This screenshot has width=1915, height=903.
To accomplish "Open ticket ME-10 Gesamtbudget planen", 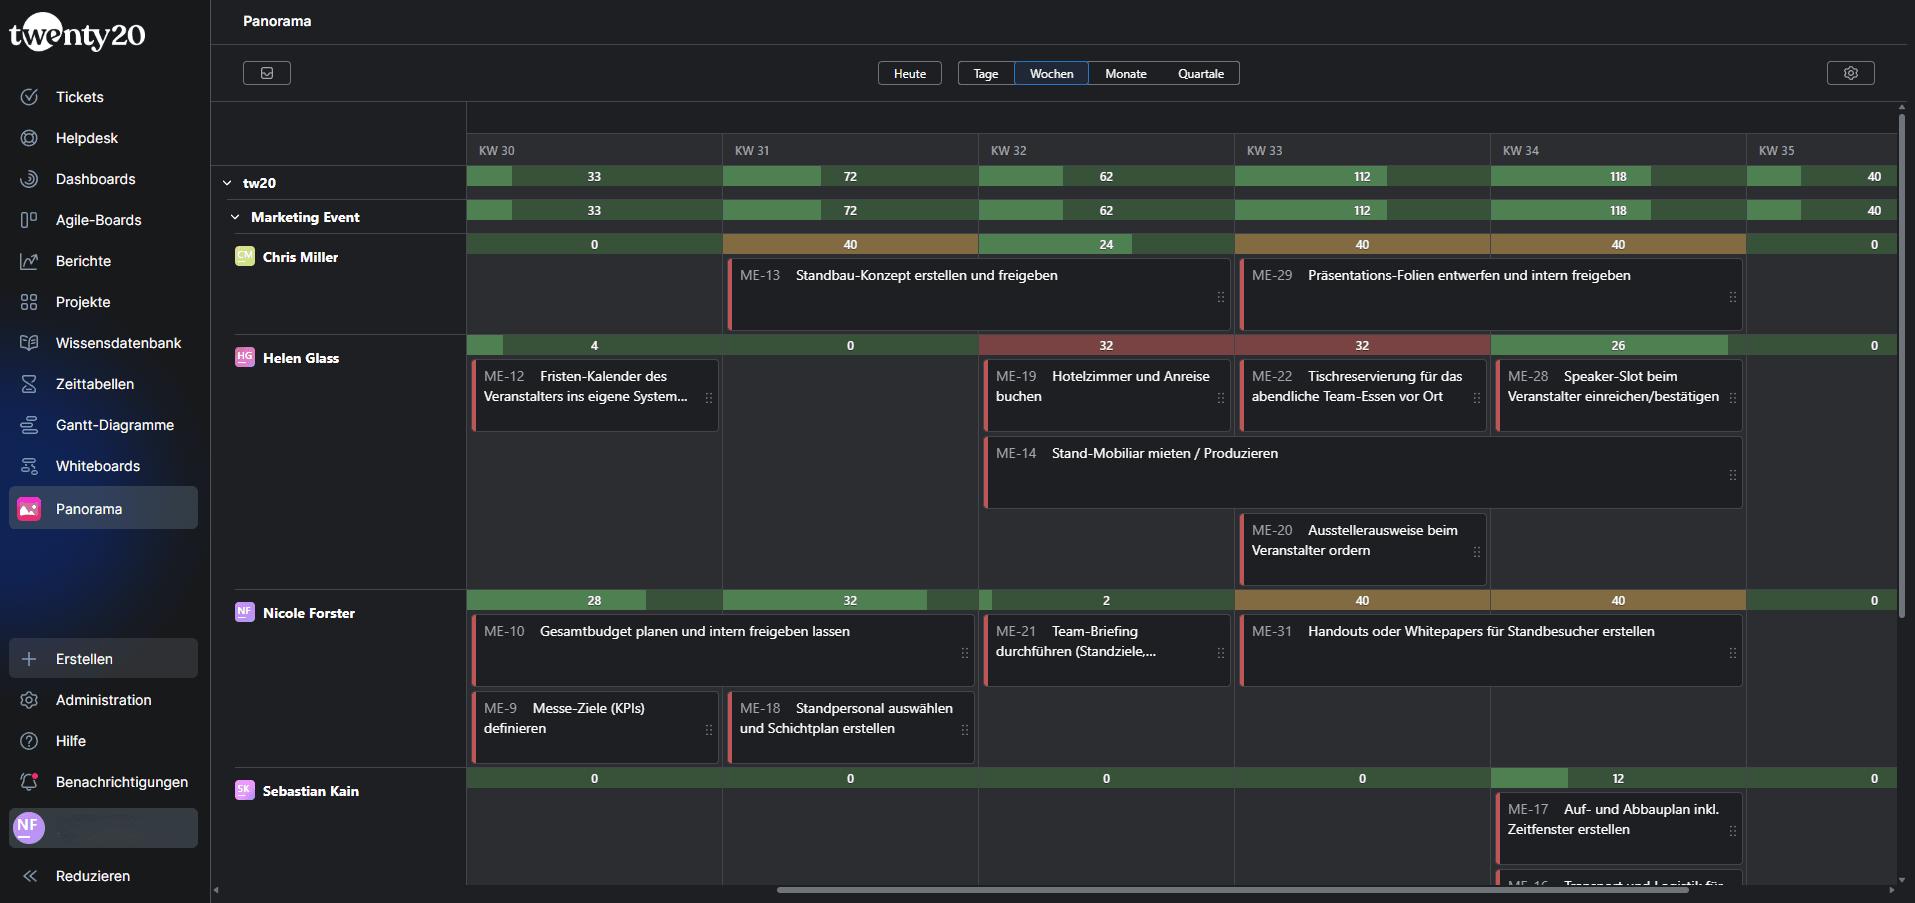I will point(722,650).
